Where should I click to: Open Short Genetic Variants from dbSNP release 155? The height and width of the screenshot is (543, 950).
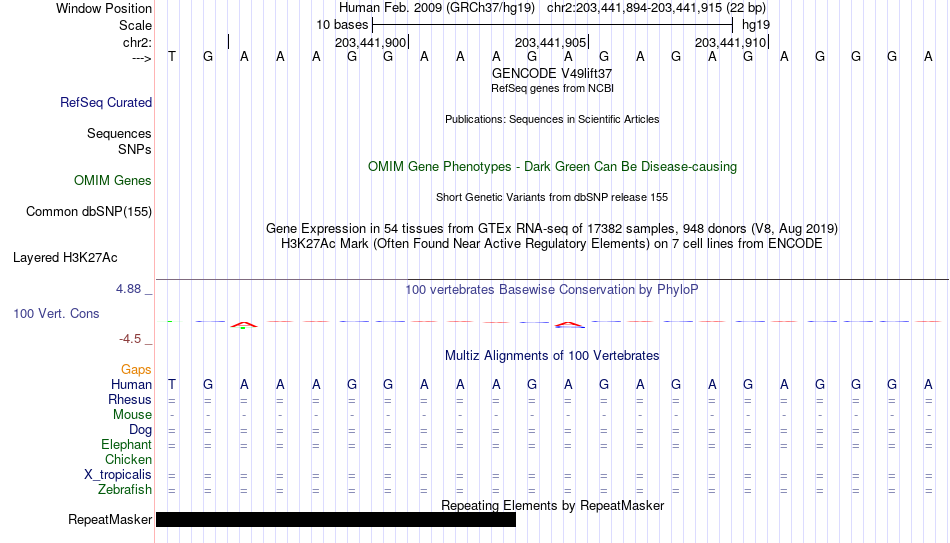(552, 198)
